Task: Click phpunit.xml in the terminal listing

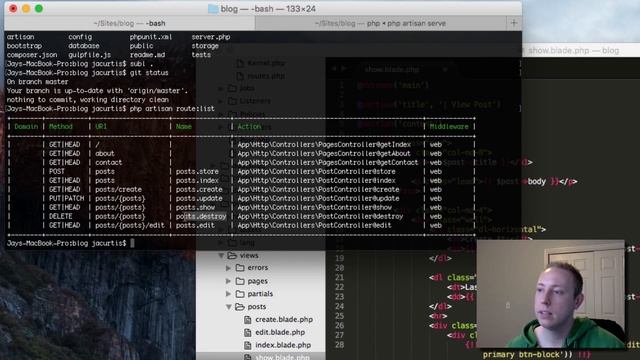Action: click(151, 37)
